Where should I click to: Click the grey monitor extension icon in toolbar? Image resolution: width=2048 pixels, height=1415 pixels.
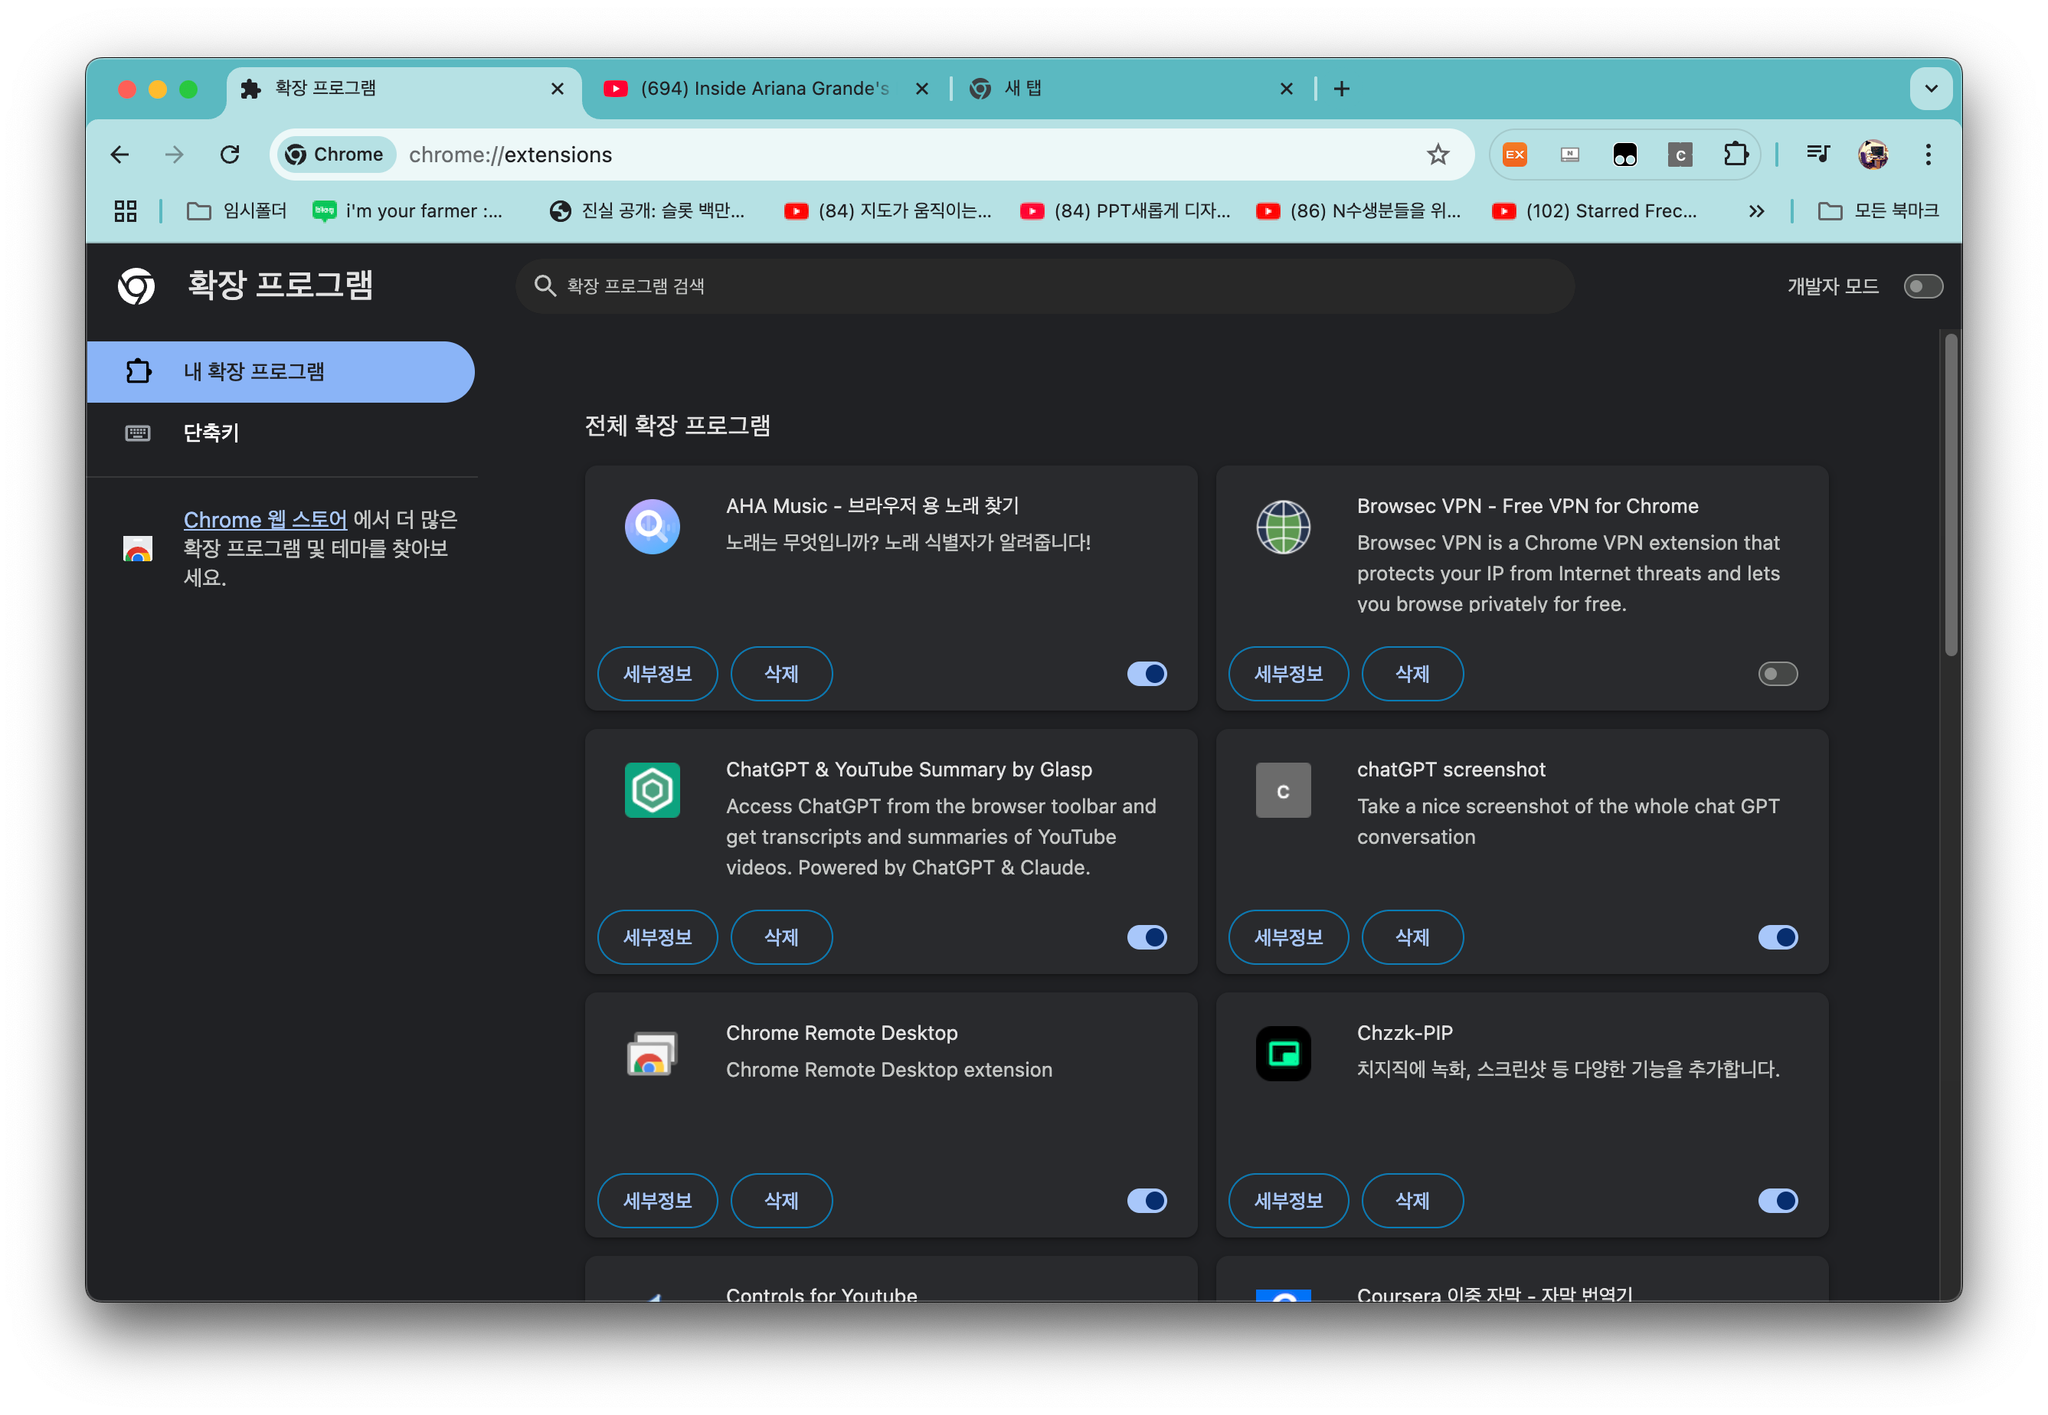pos(1570,154)
